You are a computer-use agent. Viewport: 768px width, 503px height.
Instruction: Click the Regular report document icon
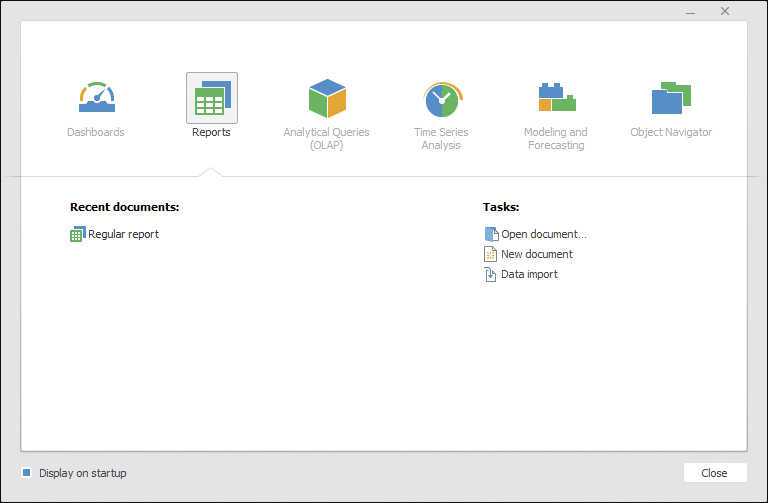[x=78, y=234]
